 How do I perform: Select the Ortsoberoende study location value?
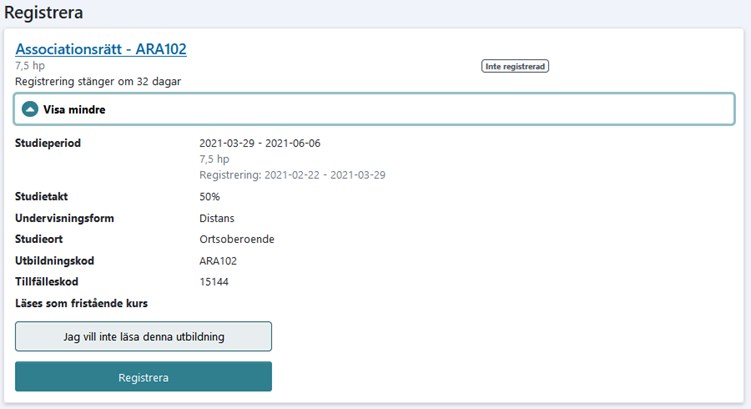click(237, 240)
